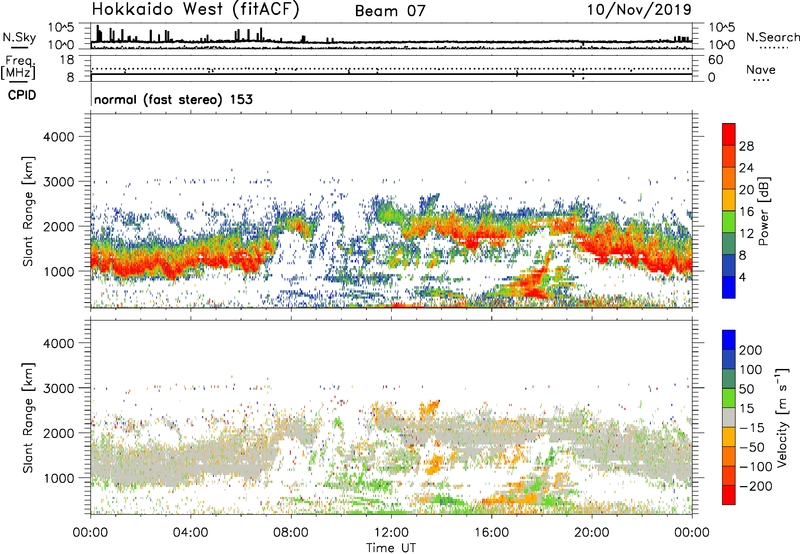Click the yellow Power colorbar segment between 16 and 20
This screenshot has height=554, width=800.
(729, 200)
